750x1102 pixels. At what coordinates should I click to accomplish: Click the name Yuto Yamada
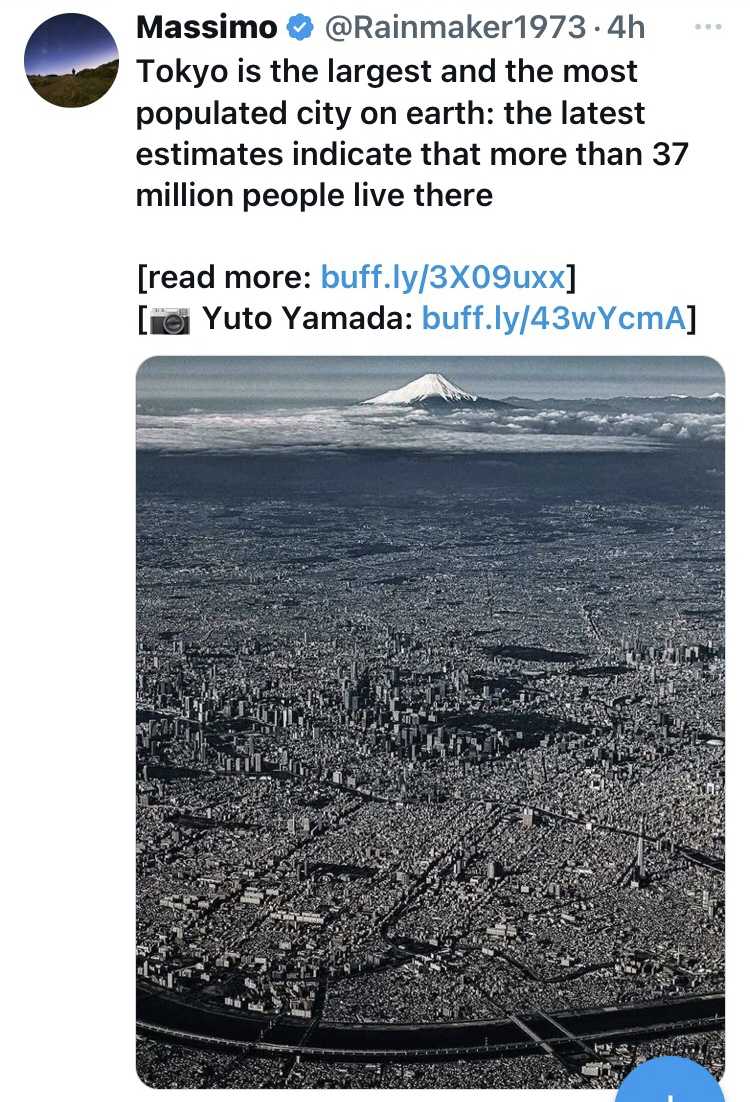point(308,319)
